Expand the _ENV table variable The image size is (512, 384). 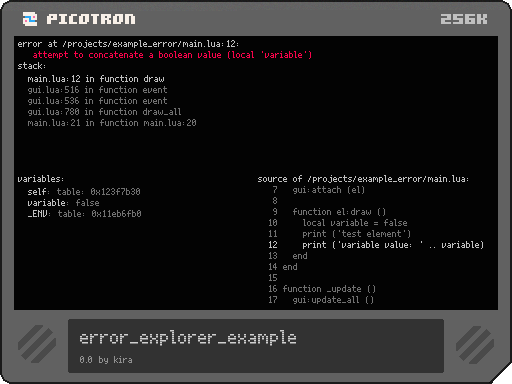click(x=84, y=214)
